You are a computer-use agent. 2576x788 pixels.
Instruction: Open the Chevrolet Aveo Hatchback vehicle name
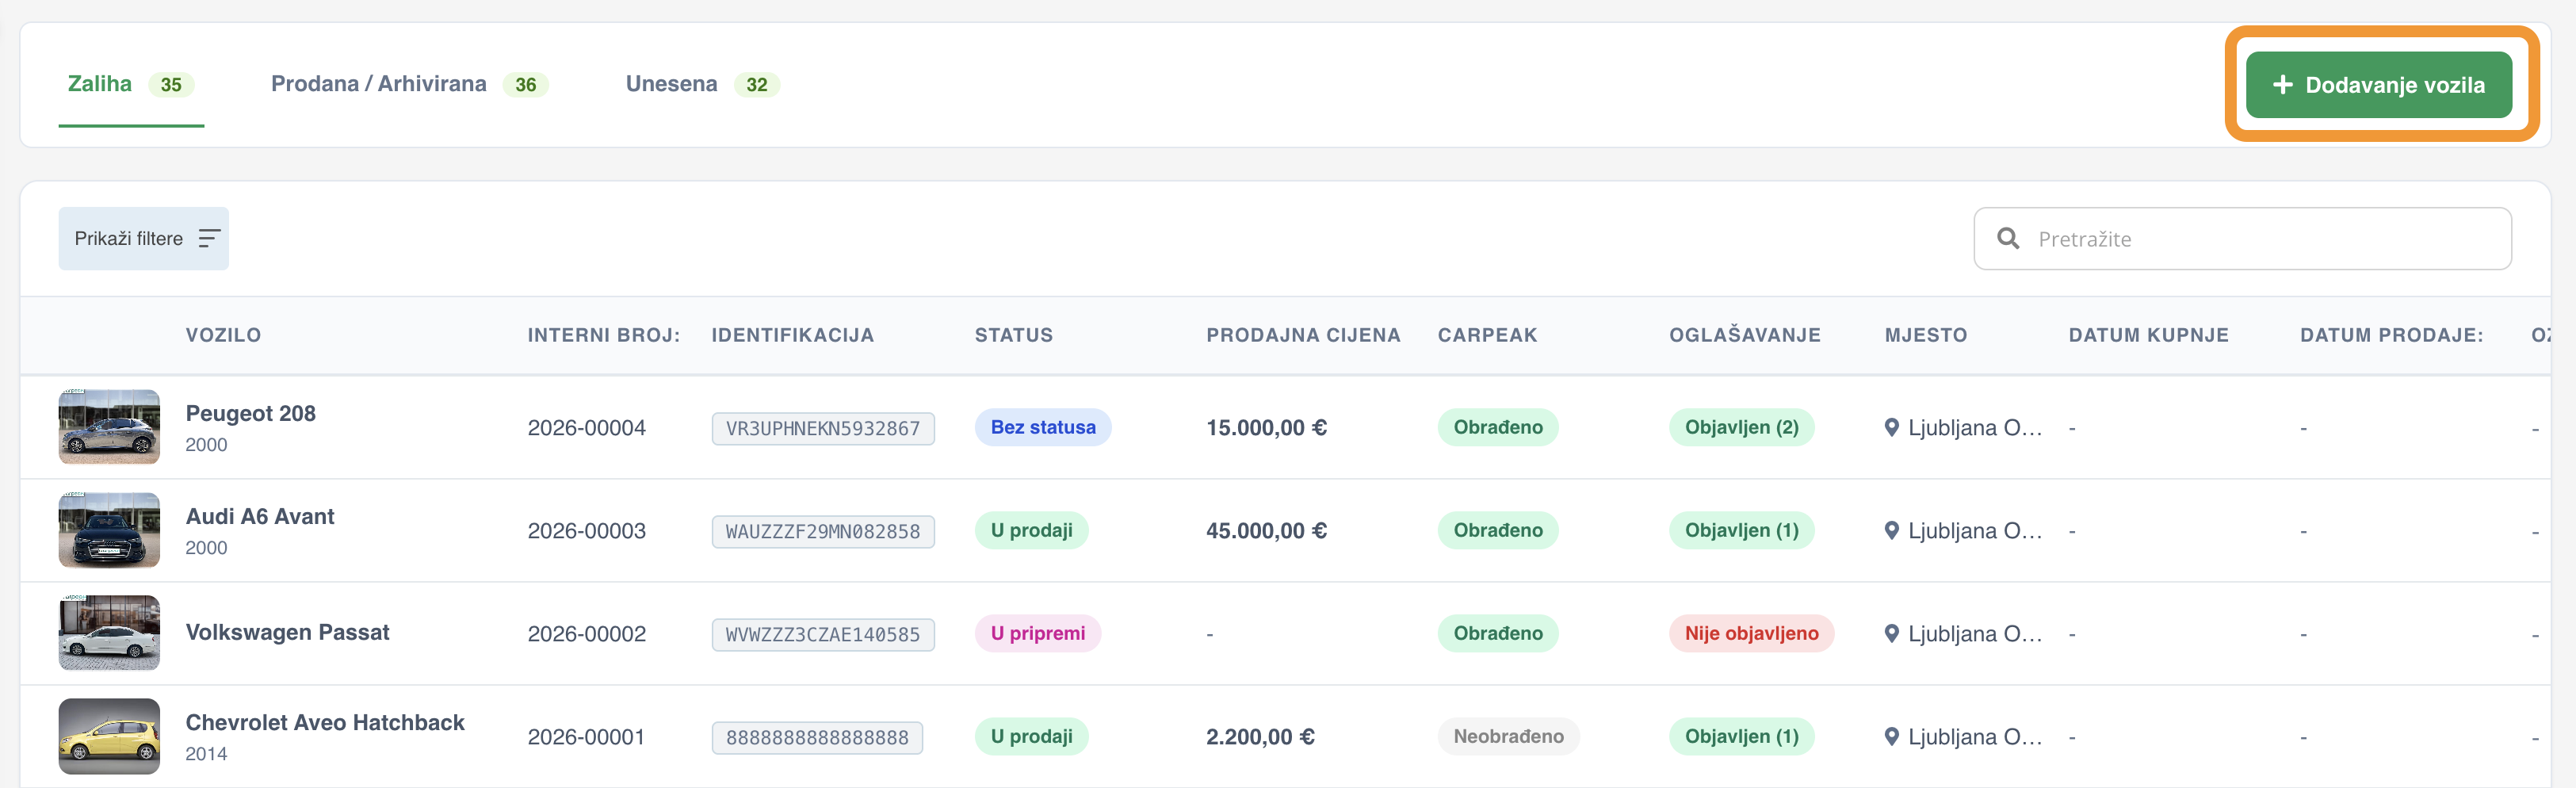click(x=325, y=723)
